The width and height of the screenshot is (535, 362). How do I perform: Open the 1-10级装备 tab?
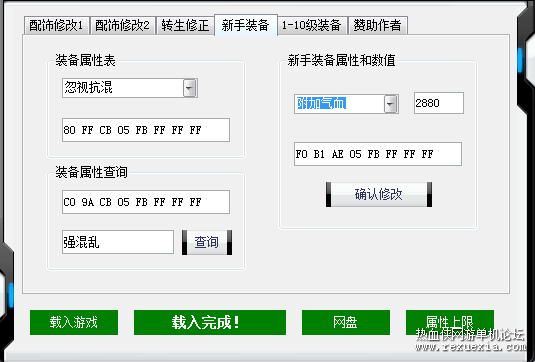[312, 26]
